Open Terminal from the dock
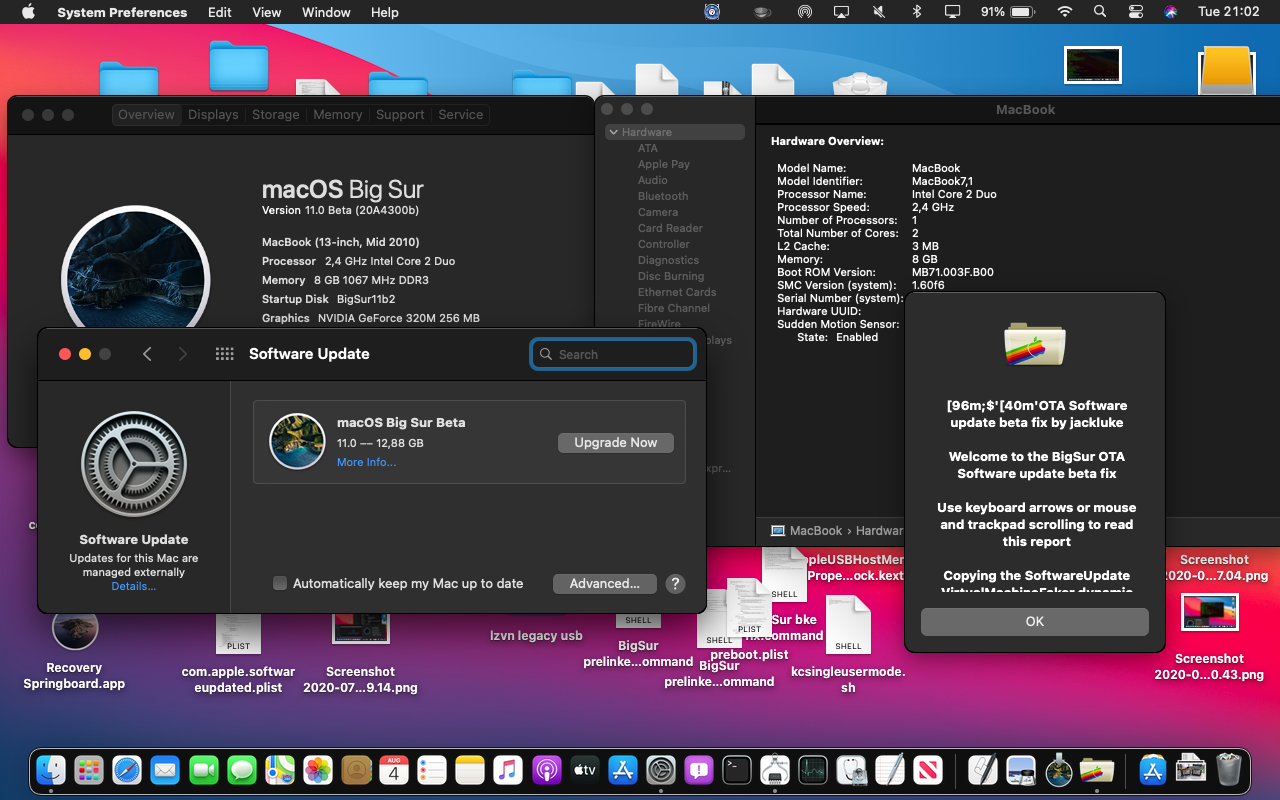The width and height of the screenshot is (1280, 800). [x=738, y=770]
